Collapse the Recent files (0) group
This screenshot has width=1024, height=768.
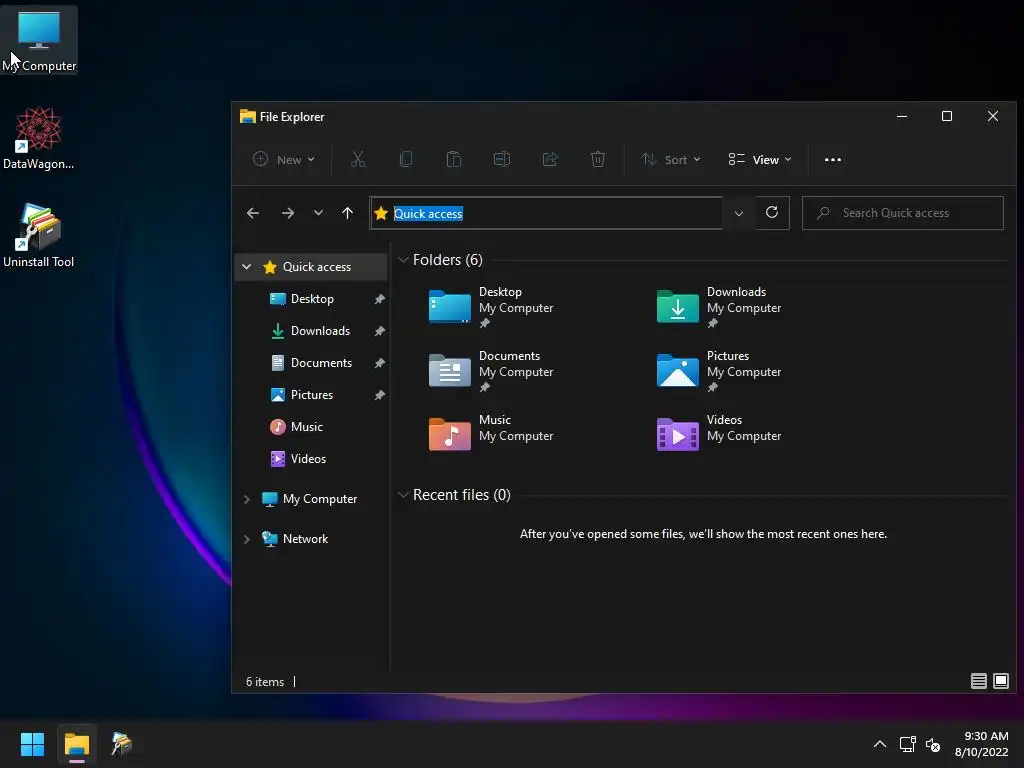[403, 494]
